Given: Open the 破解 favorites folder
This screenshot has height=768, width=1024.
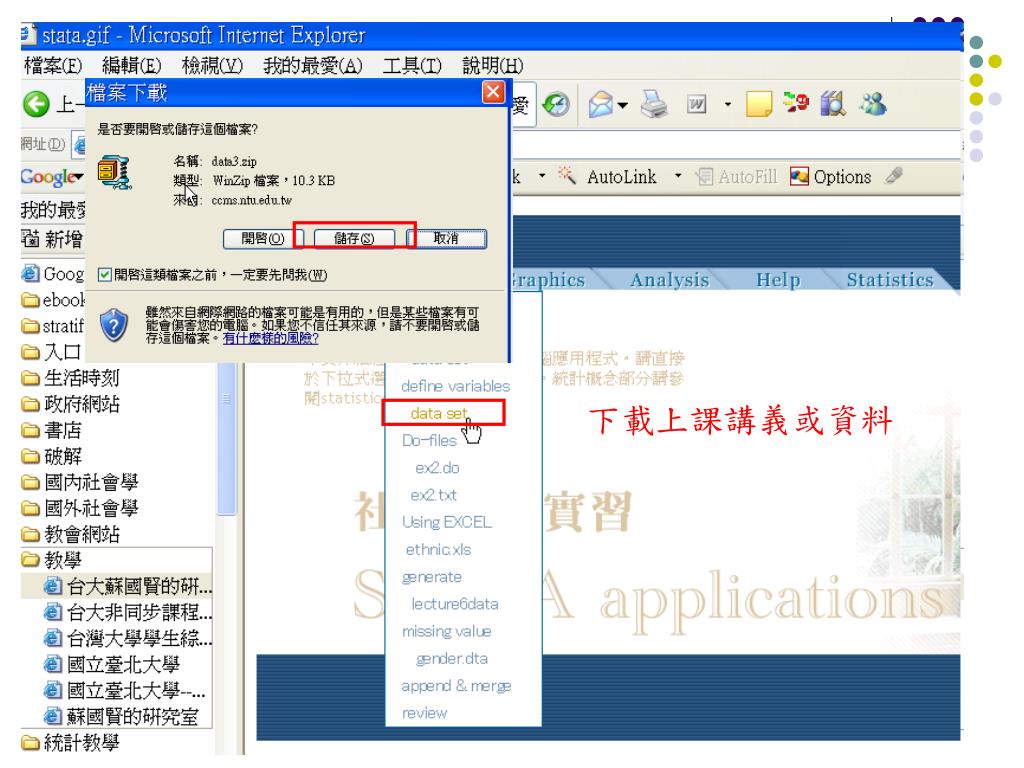Looking at the screenshot, I should [x=52, y=456].
